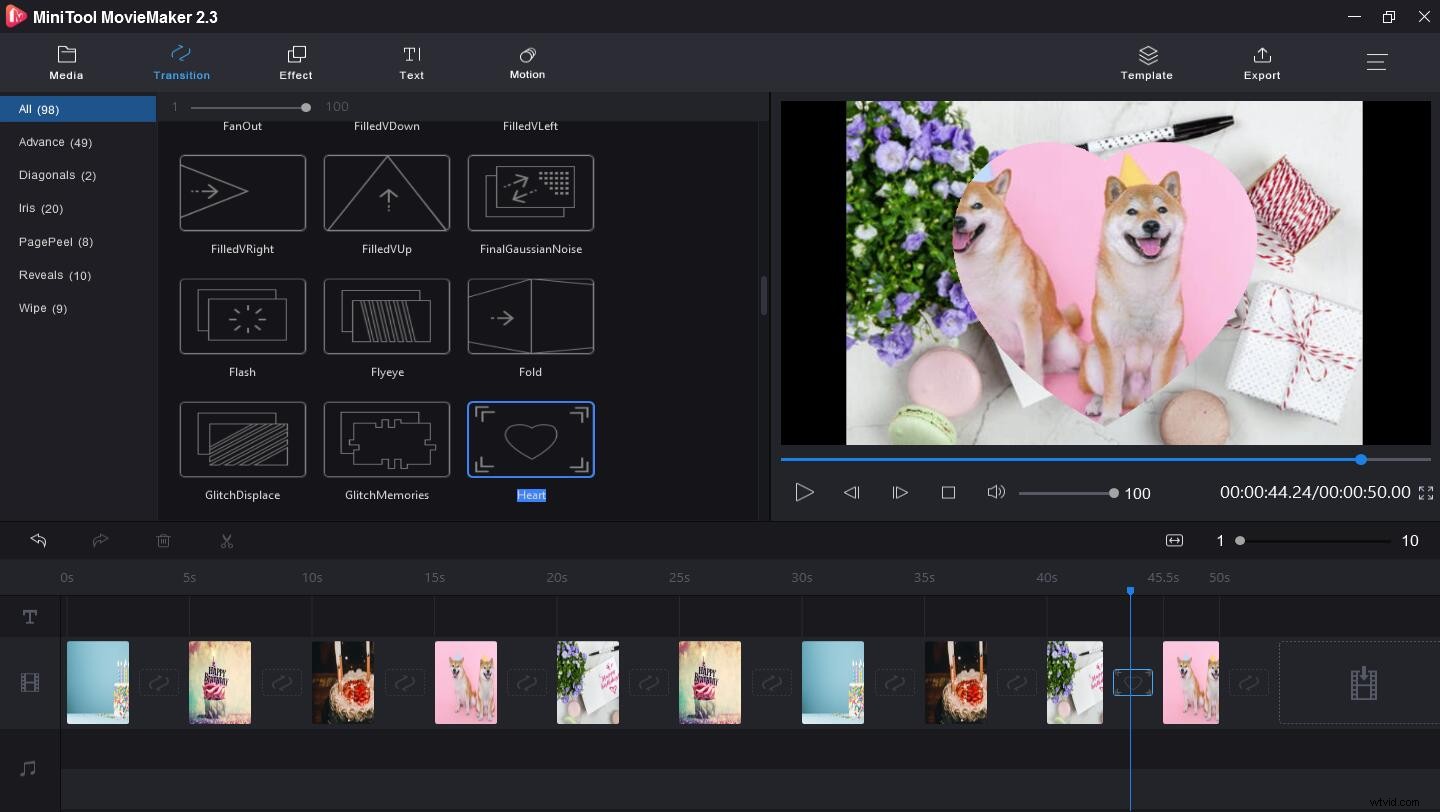Click the delete (trash) icon above timeline
Viewport: 1440px width, 812px height.
164,540
